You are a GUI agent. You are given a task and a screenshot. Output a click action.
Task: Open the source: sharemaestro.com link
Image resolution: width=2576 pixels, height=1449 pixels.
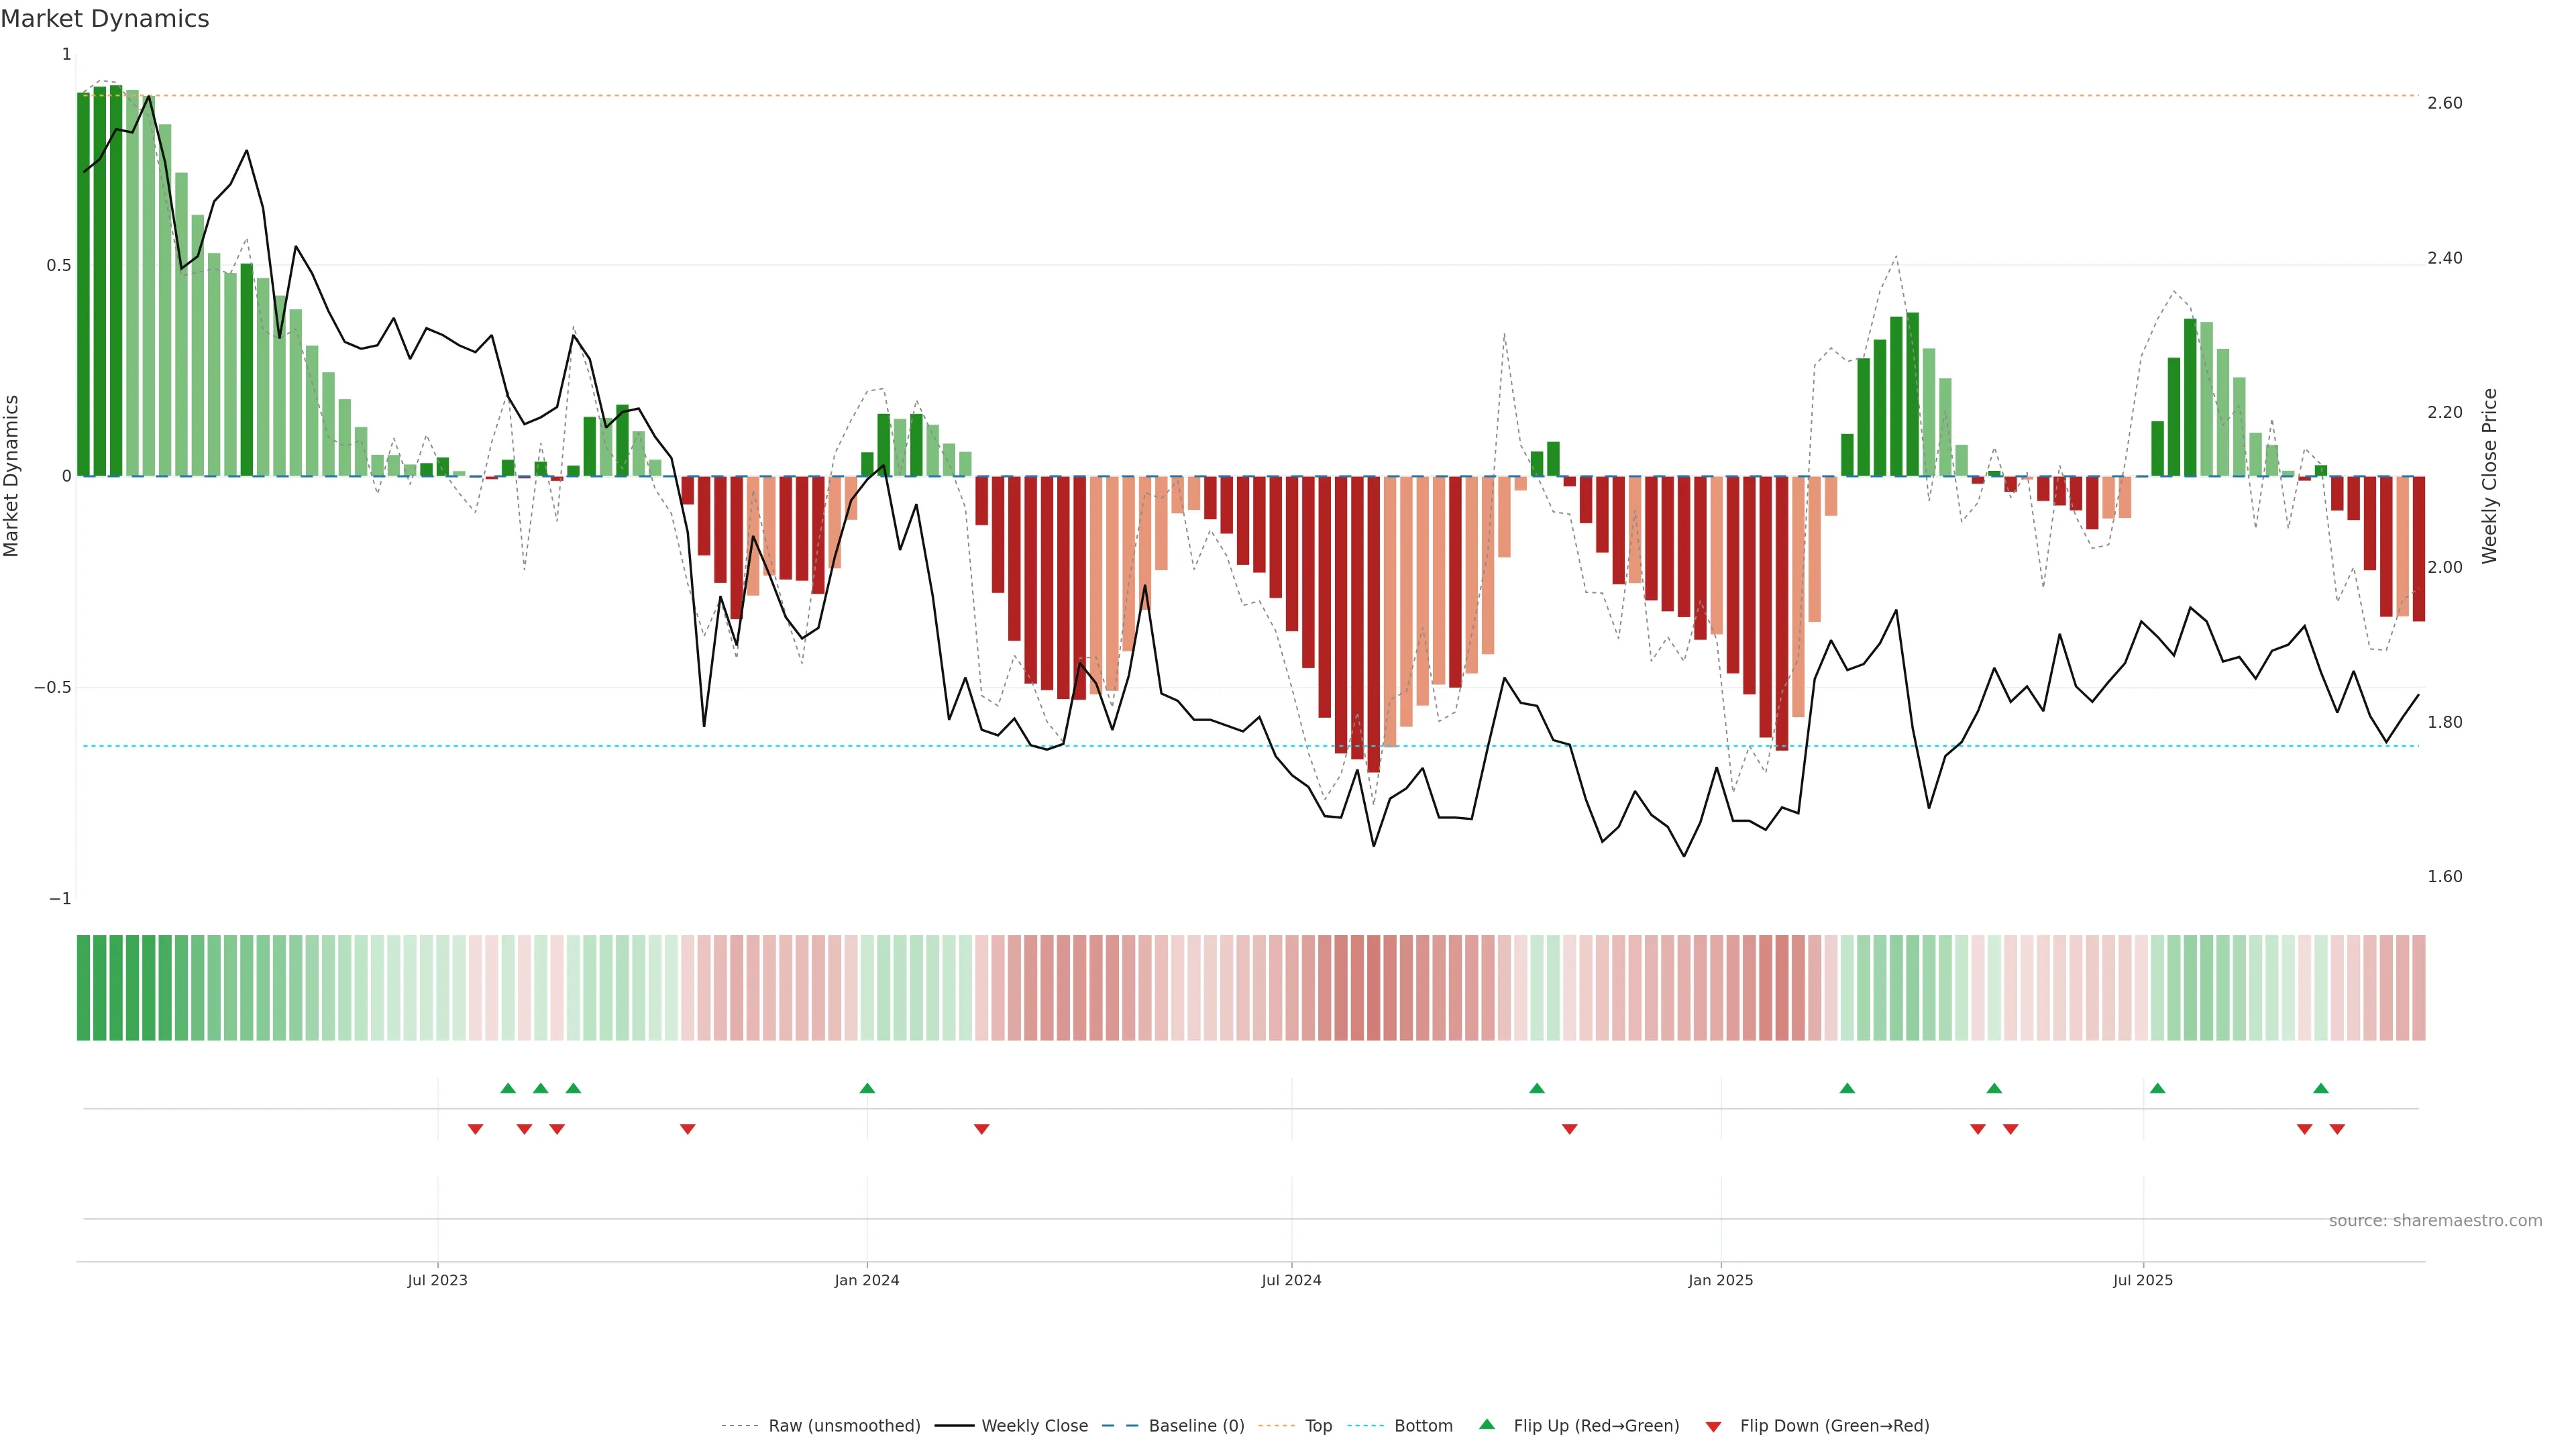tap(2435, 1221)
